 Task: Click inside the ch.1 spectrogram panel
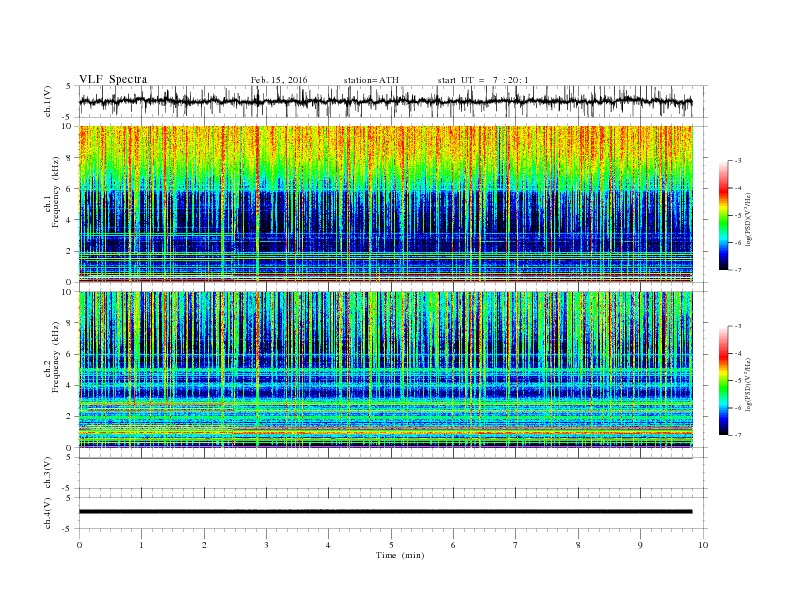click(386, 204)
